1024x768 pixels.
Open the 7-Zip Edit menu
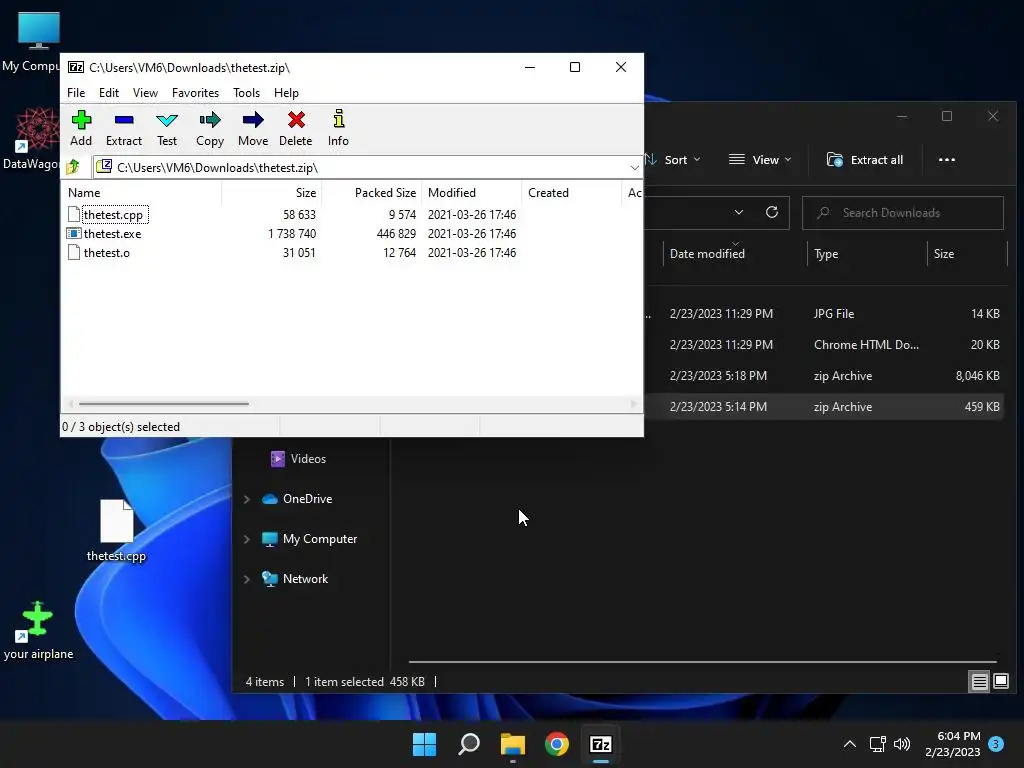tap(109, 93)
